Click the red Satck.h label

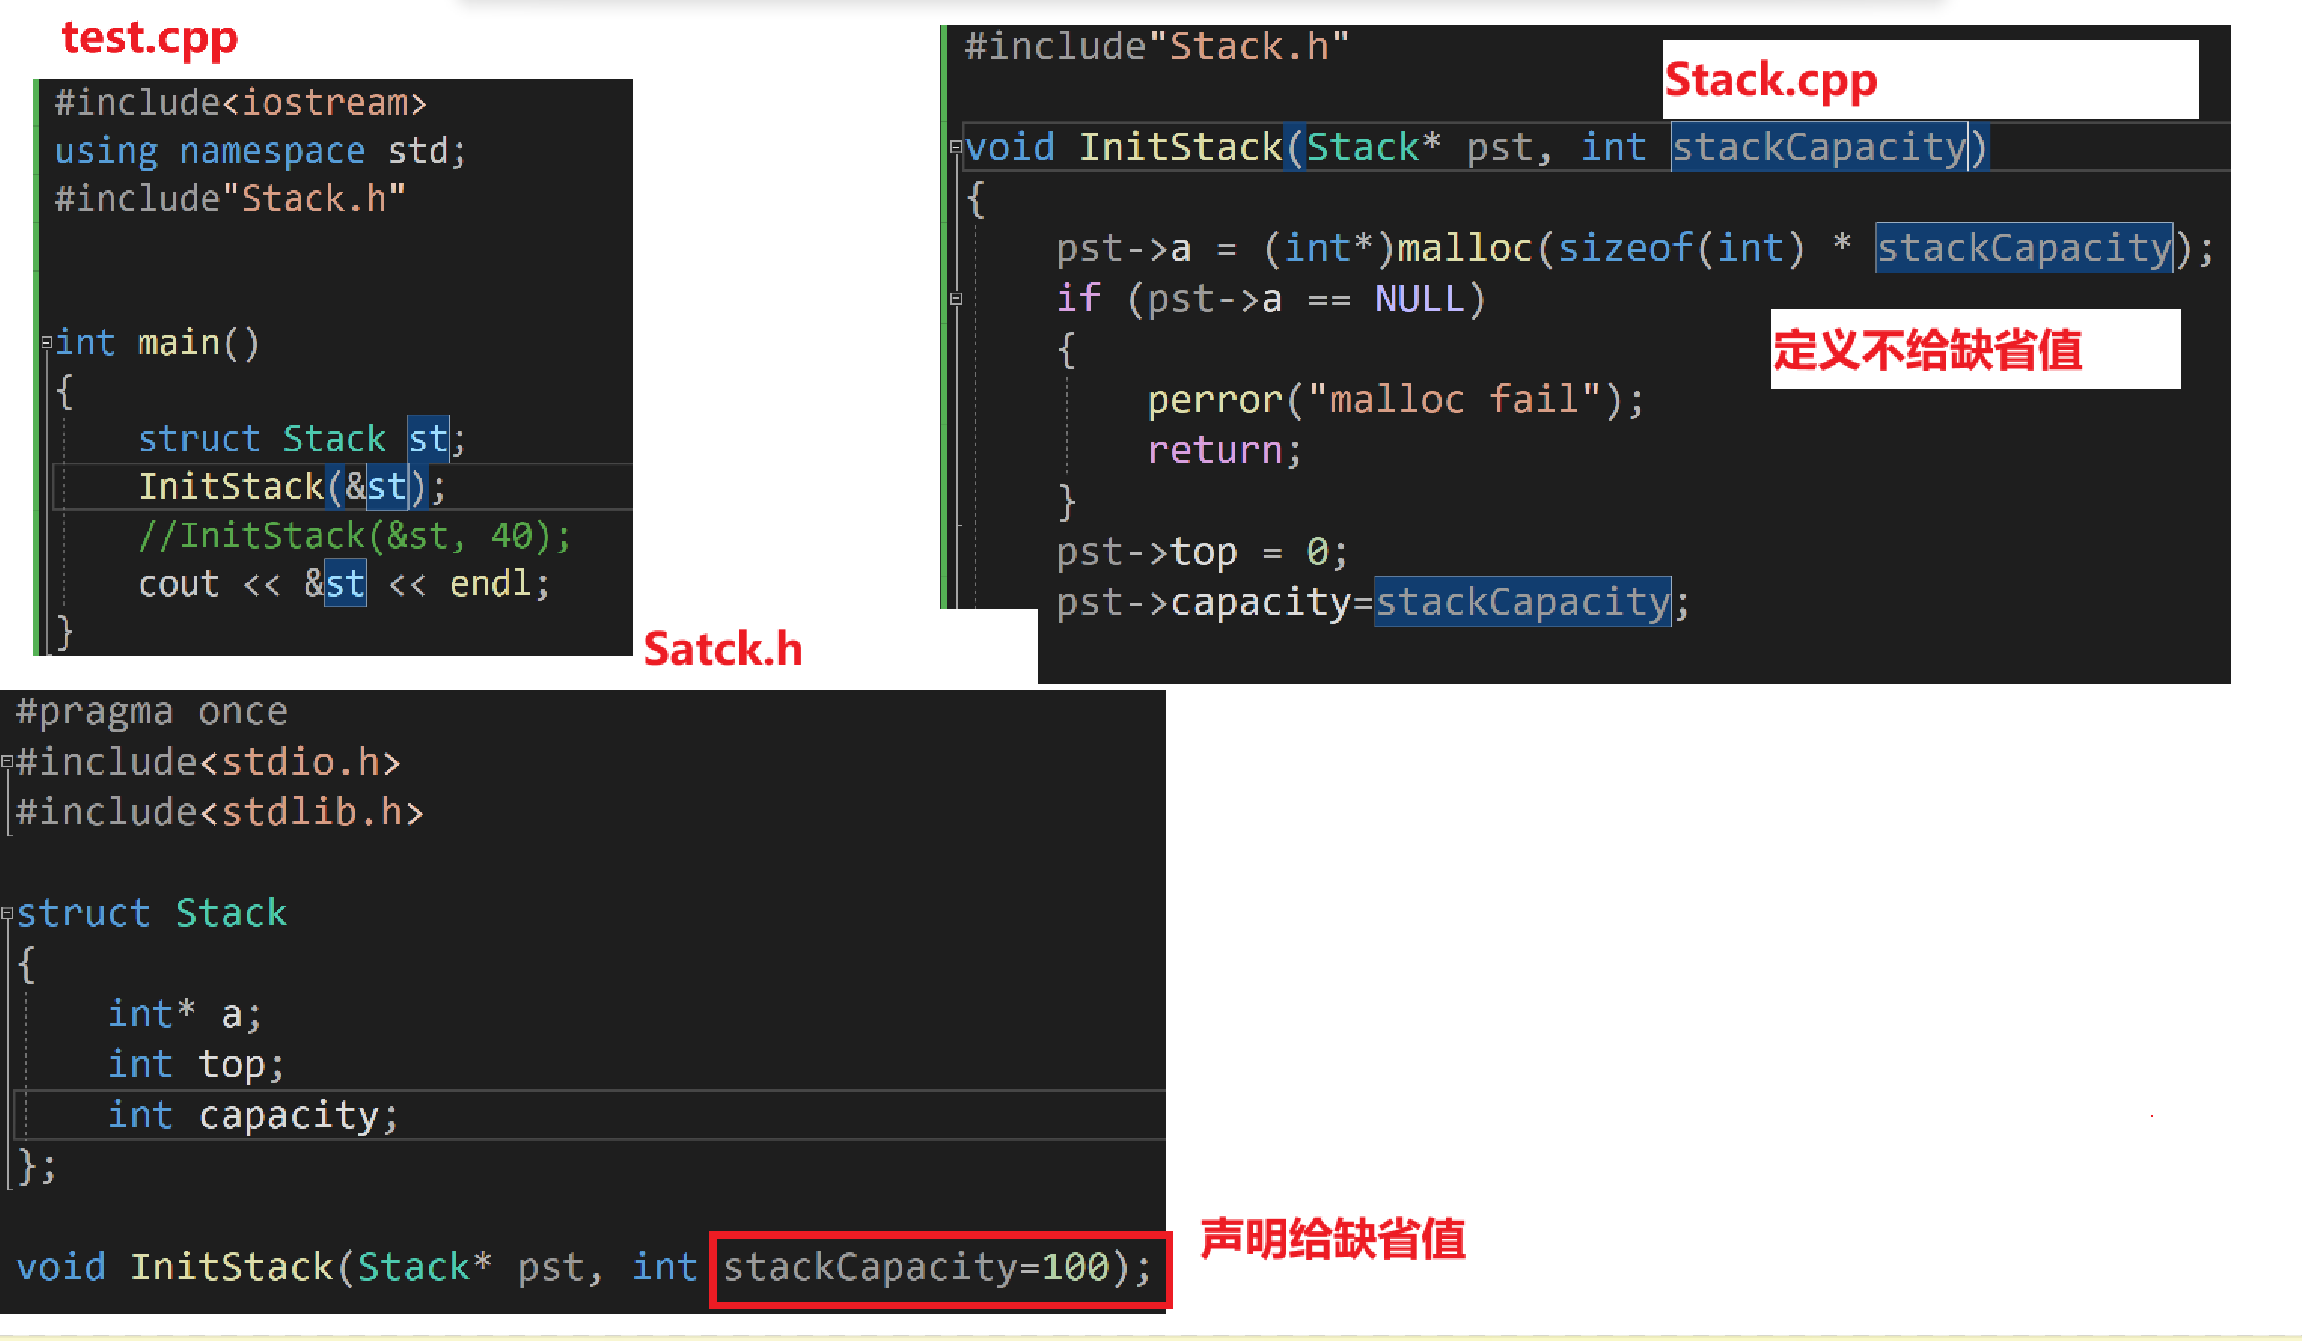[x=722, y=650]
